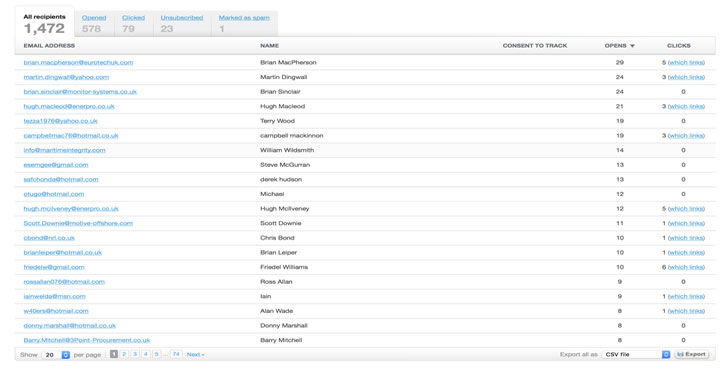Select the name Terry Wood

pyautogui.click(x=277, y=121)
